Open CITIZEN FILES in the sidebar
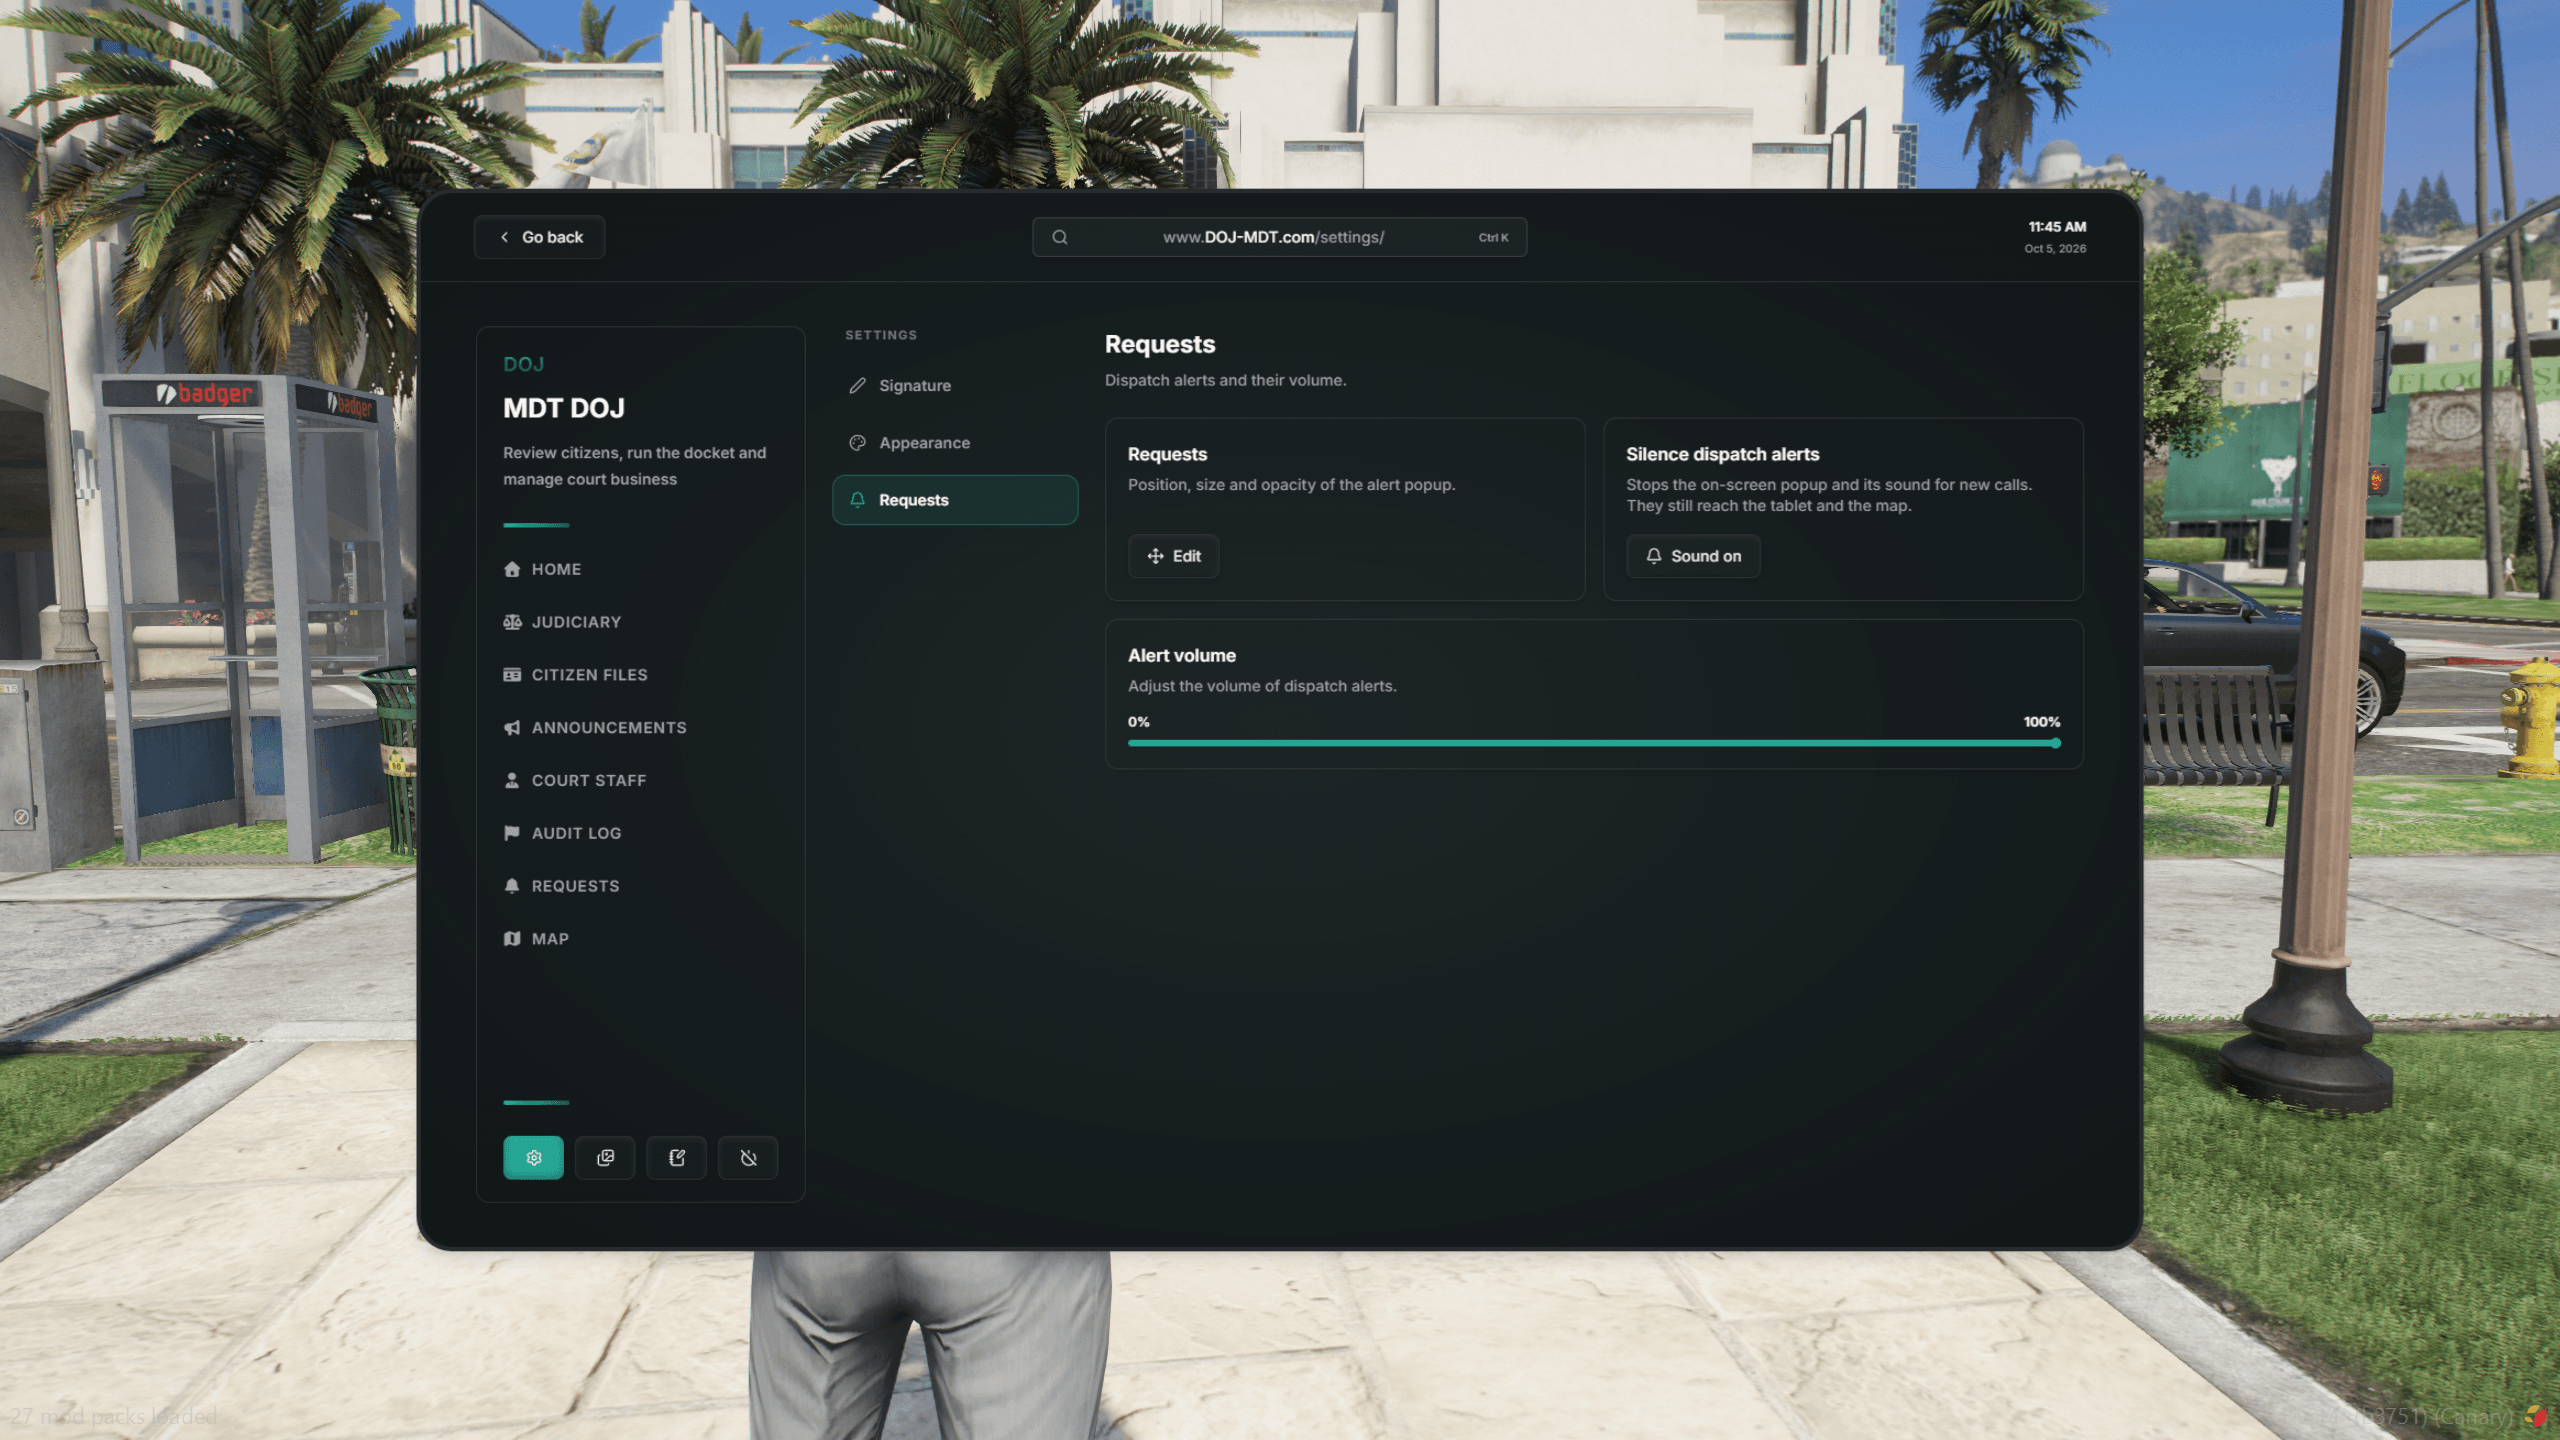The height and width of the screenshot is (1440, 2560). click(x=575, y=675)
